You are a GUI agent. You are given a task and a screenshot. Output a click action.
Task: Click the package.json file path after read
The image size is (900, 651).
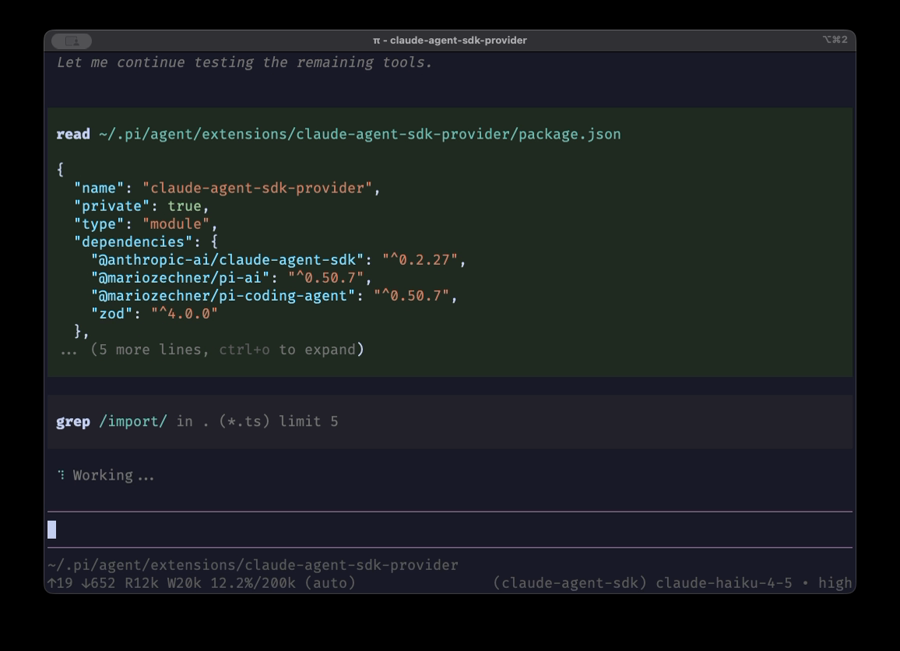coord(359,134)
